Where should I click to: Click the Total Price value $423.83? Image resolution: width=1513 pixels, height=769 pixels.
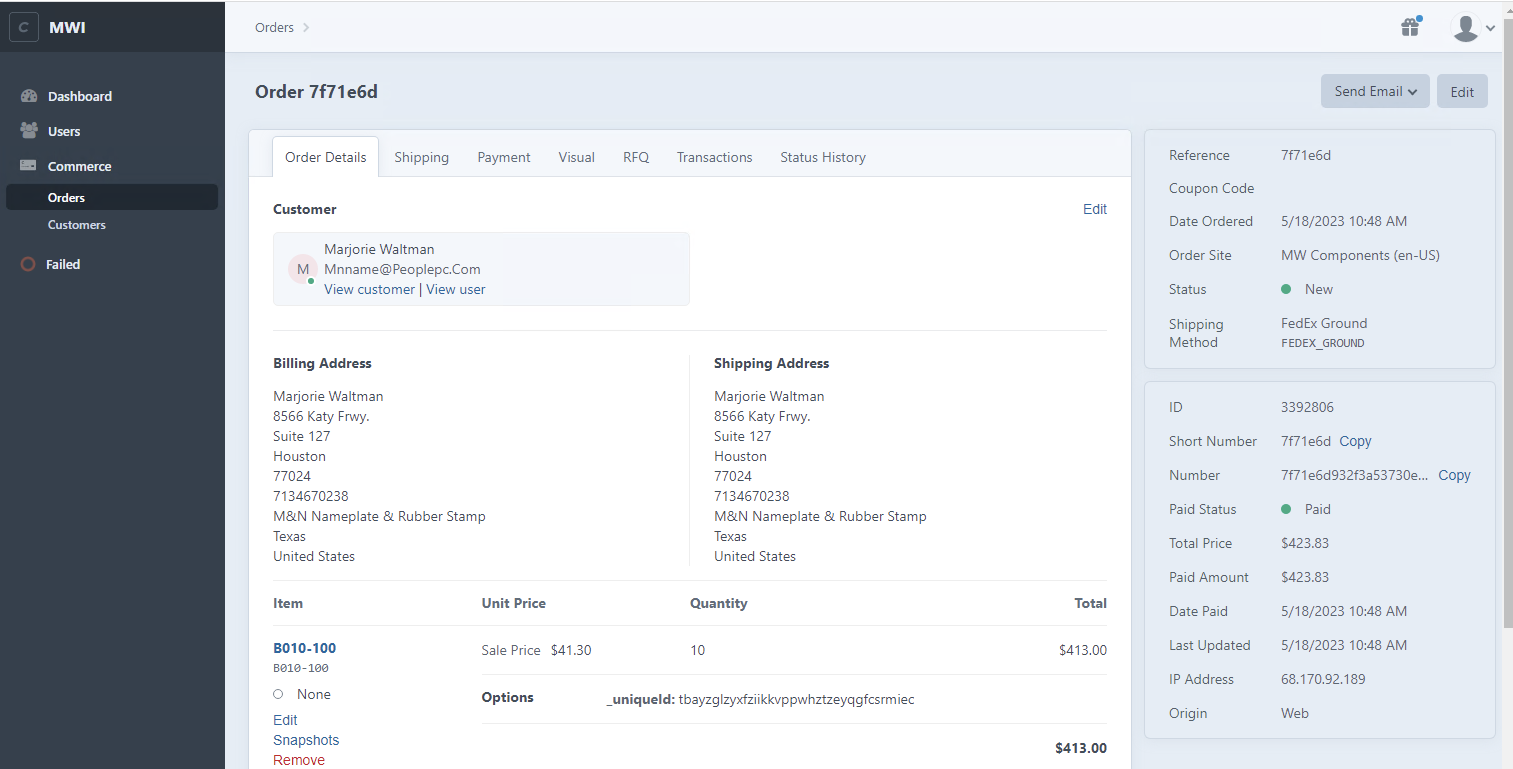(1305, 543)
